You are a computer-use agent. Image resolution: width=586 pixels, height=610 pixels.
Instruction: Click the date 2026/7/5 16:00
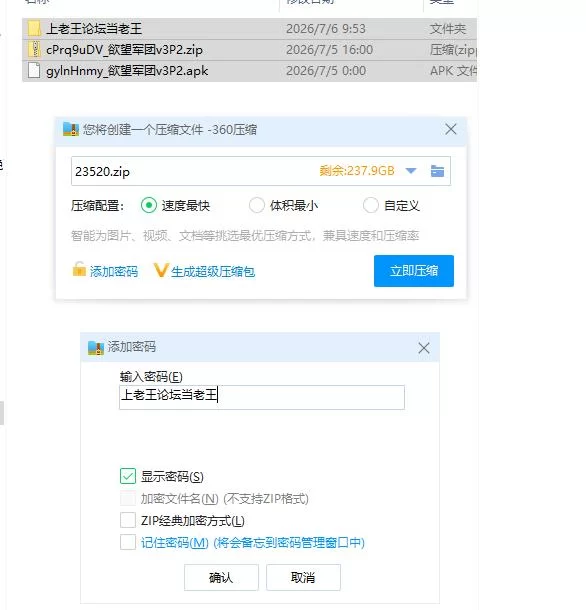(329, 50)
